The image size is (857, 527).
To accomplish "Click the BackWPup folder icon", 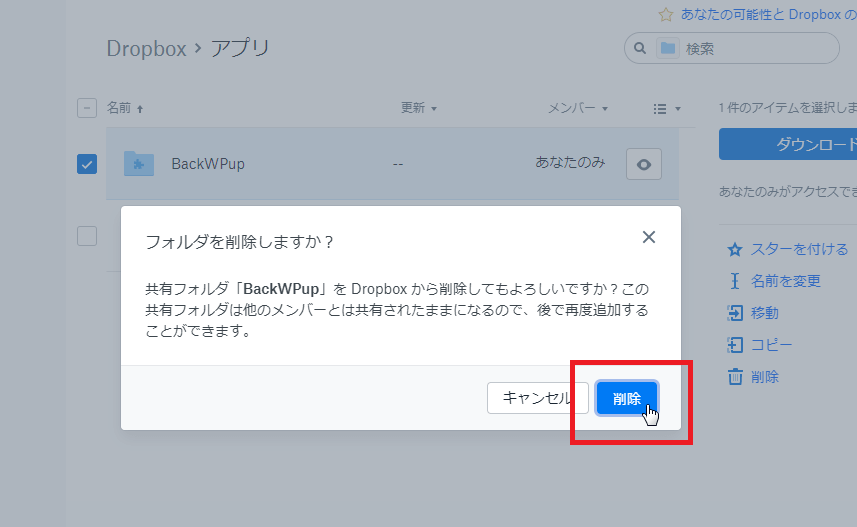I will pos(138,164).
